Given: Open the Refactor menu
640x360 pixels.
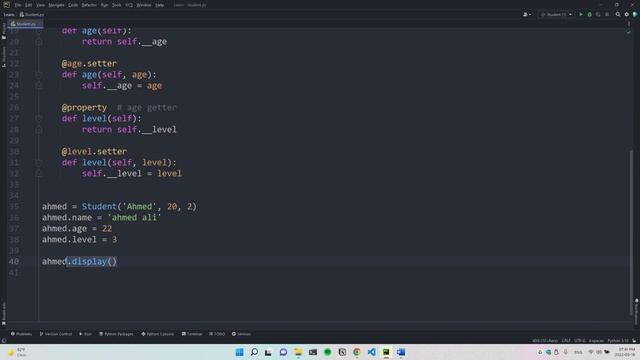Looking at the screenshot, I should pyautogui.click(x=89, y=5).
